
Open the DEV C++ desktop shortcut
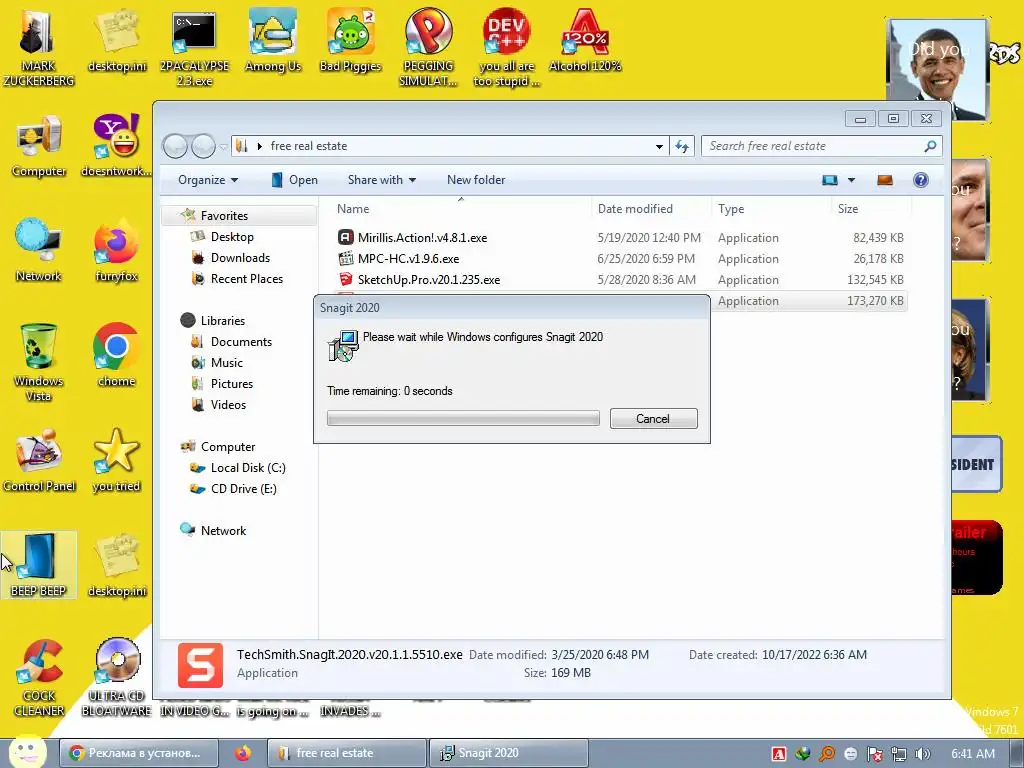[506, 48]
